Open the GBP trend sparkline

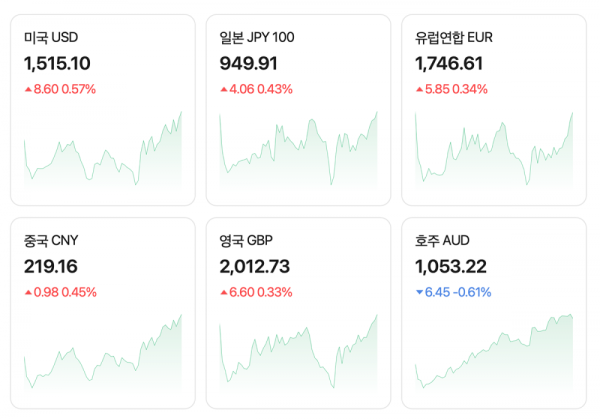298,353
